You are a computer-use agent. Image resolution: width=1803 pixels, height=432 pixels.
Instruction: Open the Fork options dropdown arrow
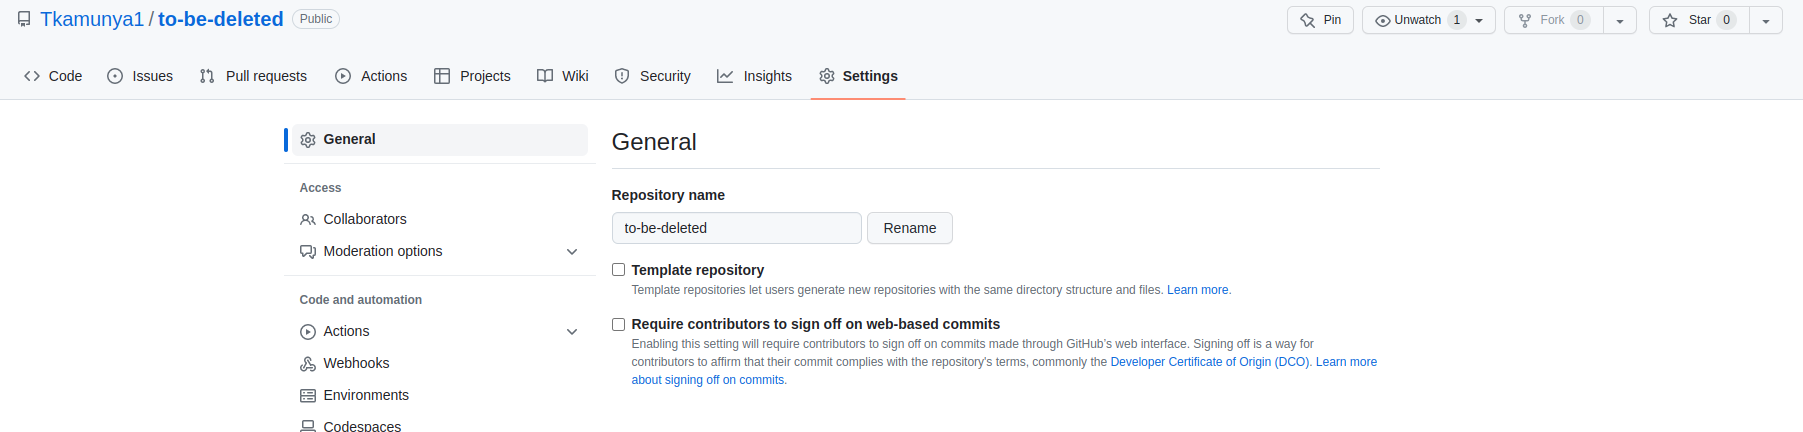click(x=1620, y=20)
